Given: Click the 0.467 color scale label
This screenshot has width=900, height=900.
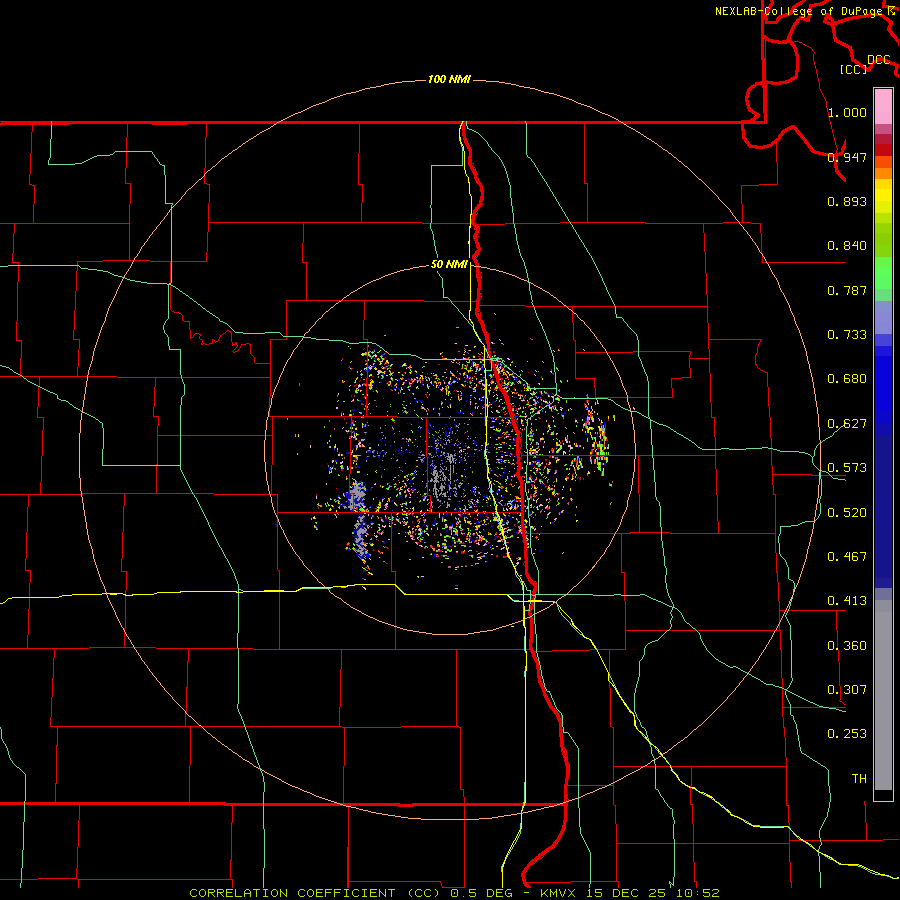Looking at the screenshot, I should click(847, 557).
